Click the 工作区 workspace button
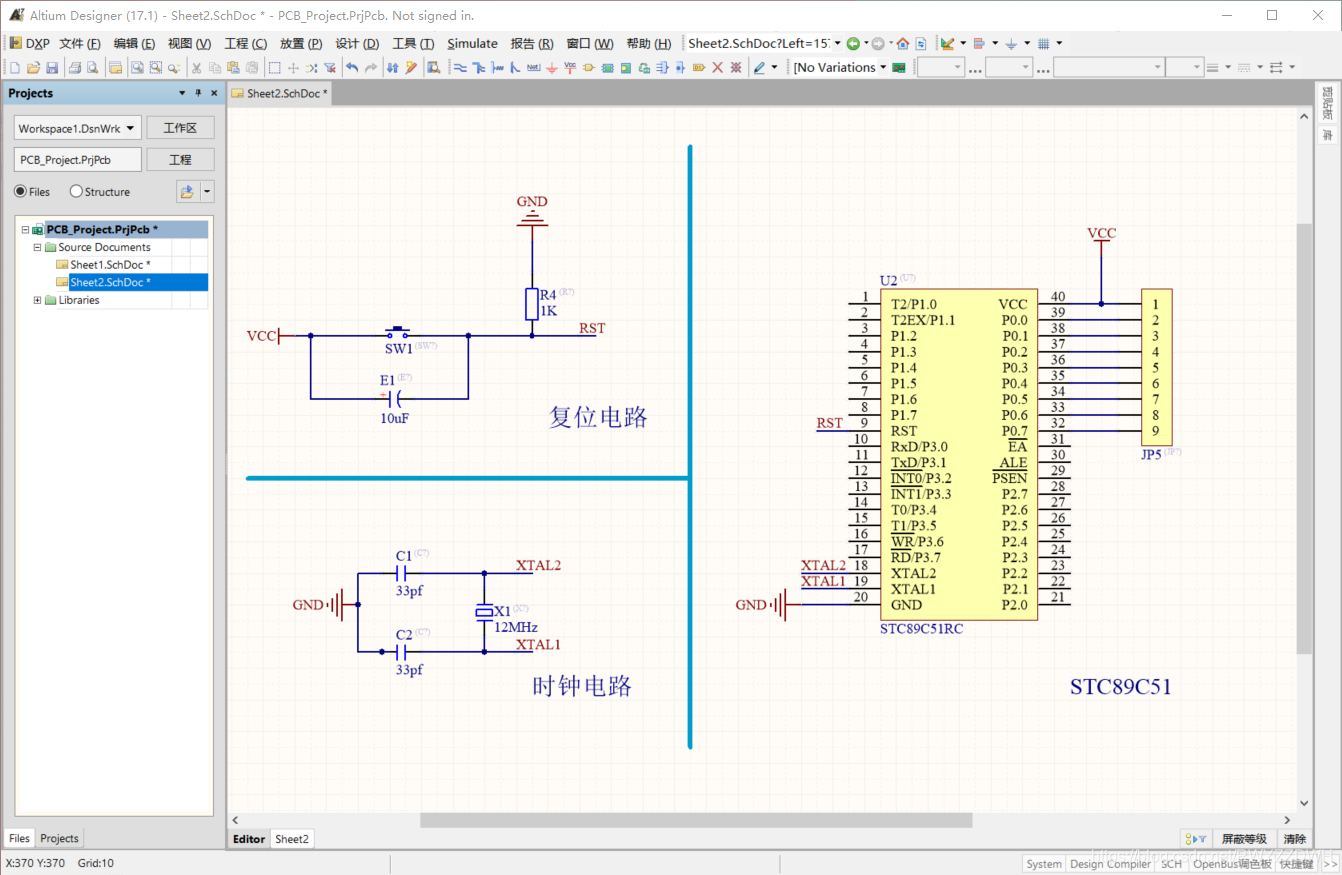This screenshot has height=875, width=1342. point(180,128)
